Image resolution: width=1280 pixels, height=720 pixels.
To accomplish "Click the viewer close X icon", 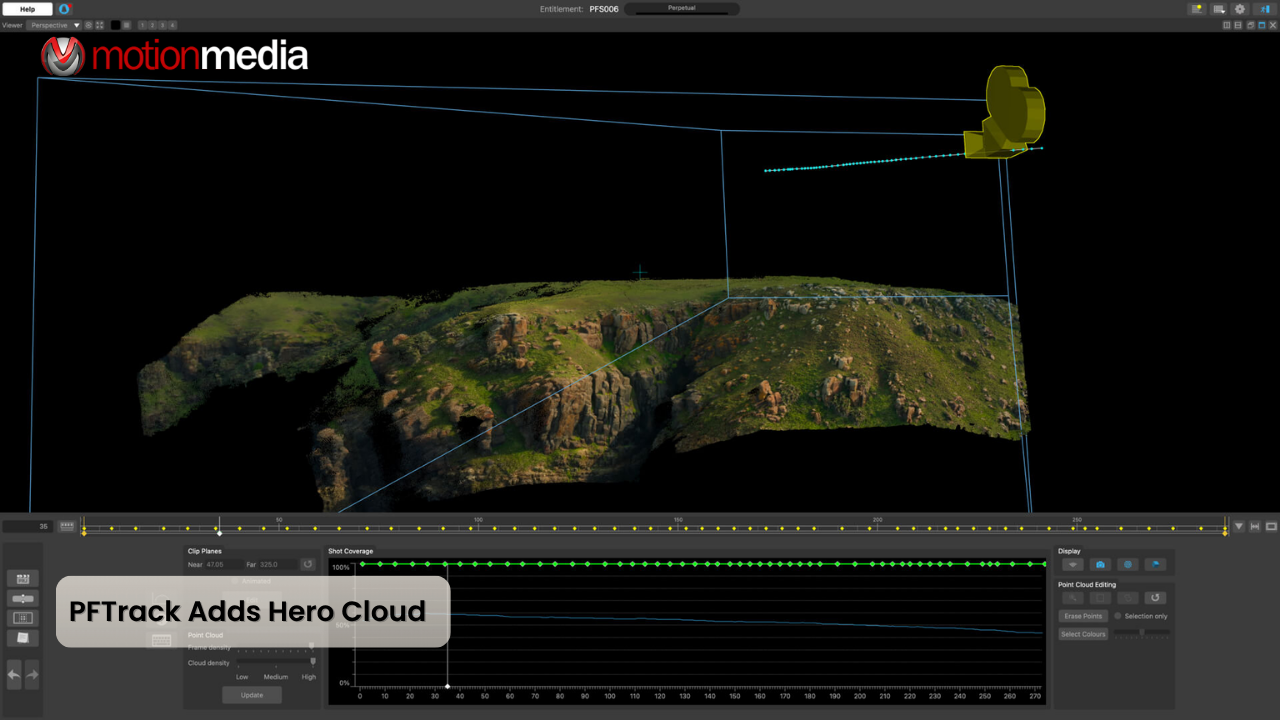I will point(1273,25).
